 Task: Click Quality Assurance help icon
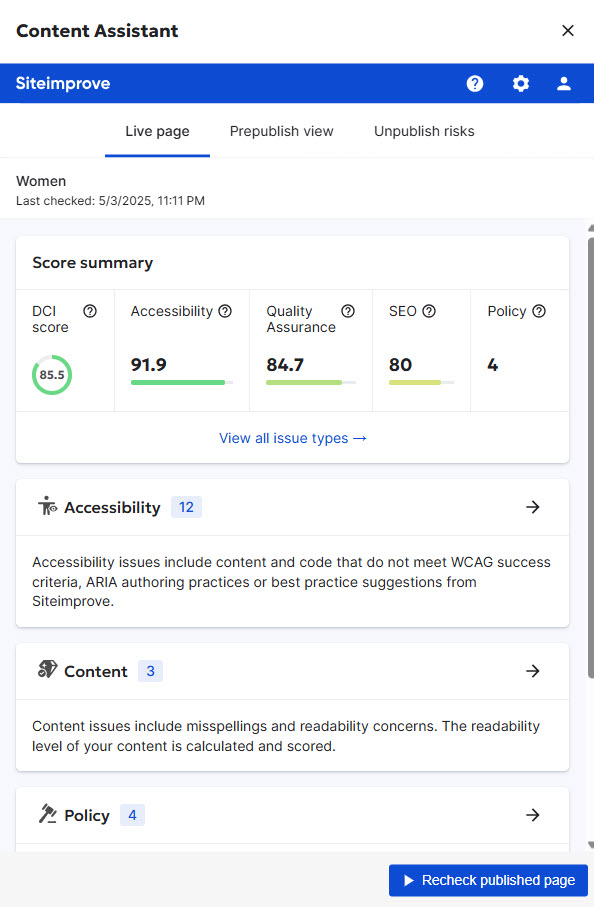coord(348,311)
